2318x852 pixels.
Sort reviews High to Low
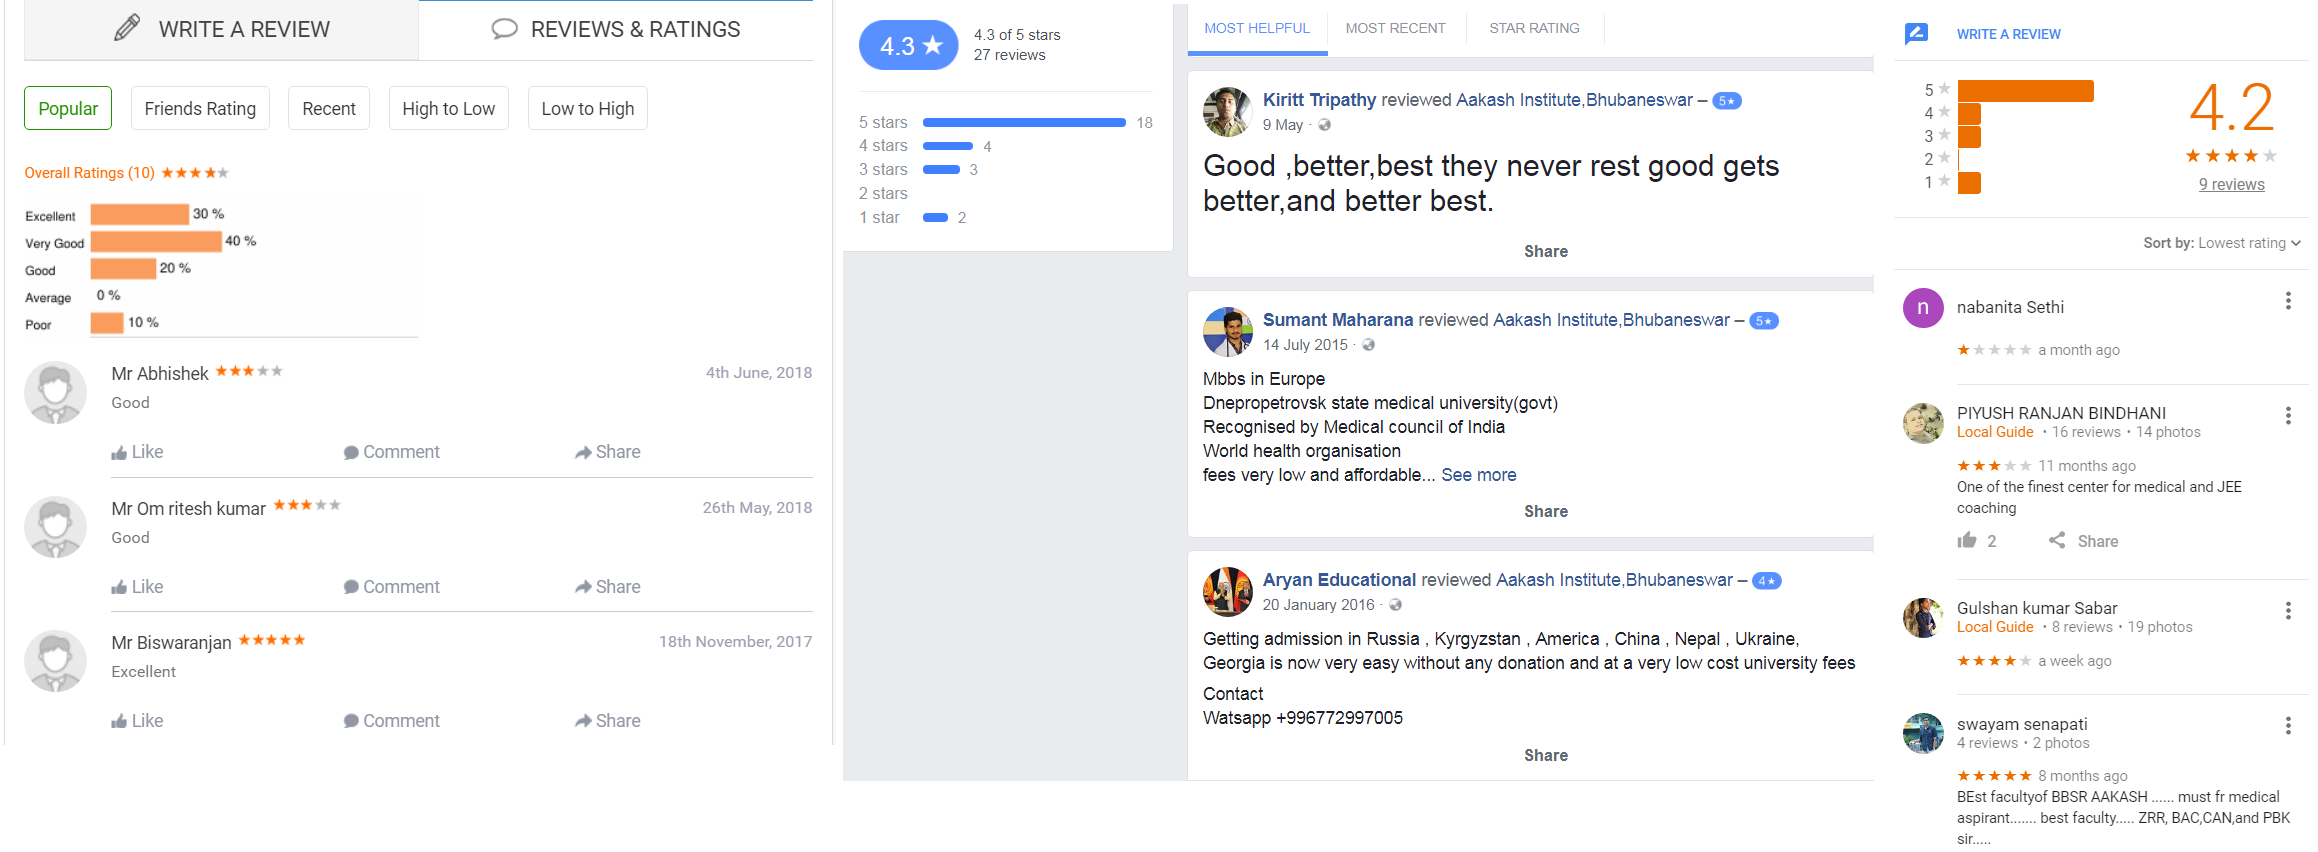(x=448, y=108)
